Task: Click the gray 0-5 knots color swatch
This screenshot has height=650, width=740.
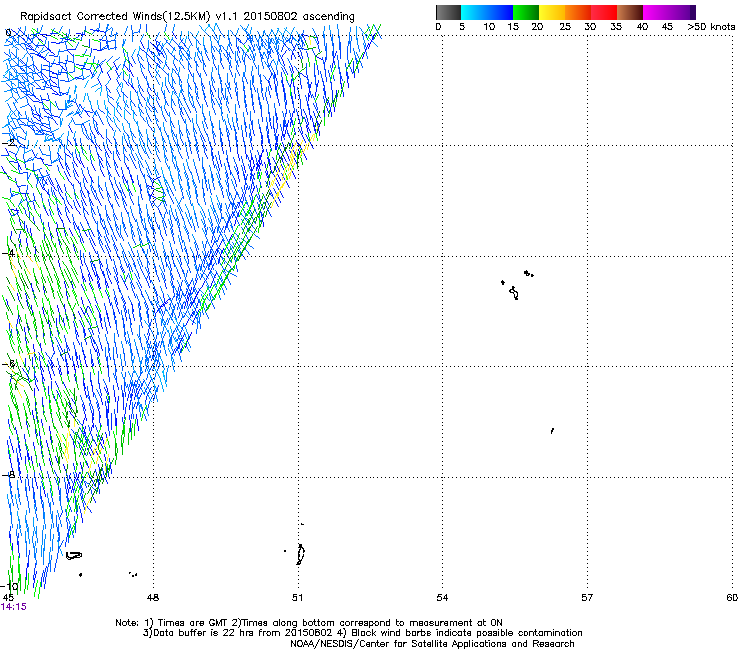Action: click(448, 12)
